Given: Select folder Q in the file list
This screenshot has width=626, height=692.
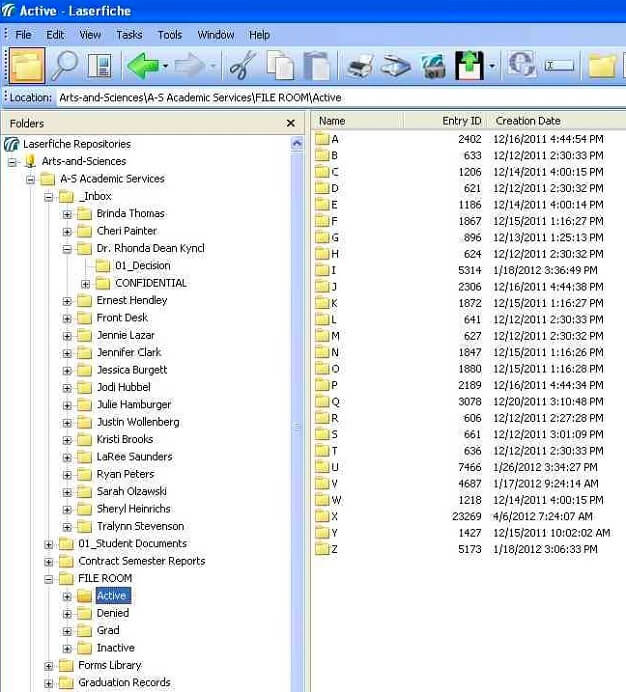Looking at the screenshot, I should click(x=335, y=402).
